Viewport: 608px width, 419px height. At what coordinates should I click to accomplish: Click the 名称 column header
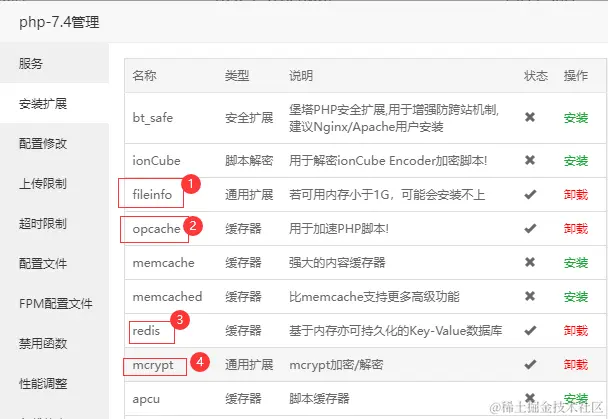(x=144, y=75)
